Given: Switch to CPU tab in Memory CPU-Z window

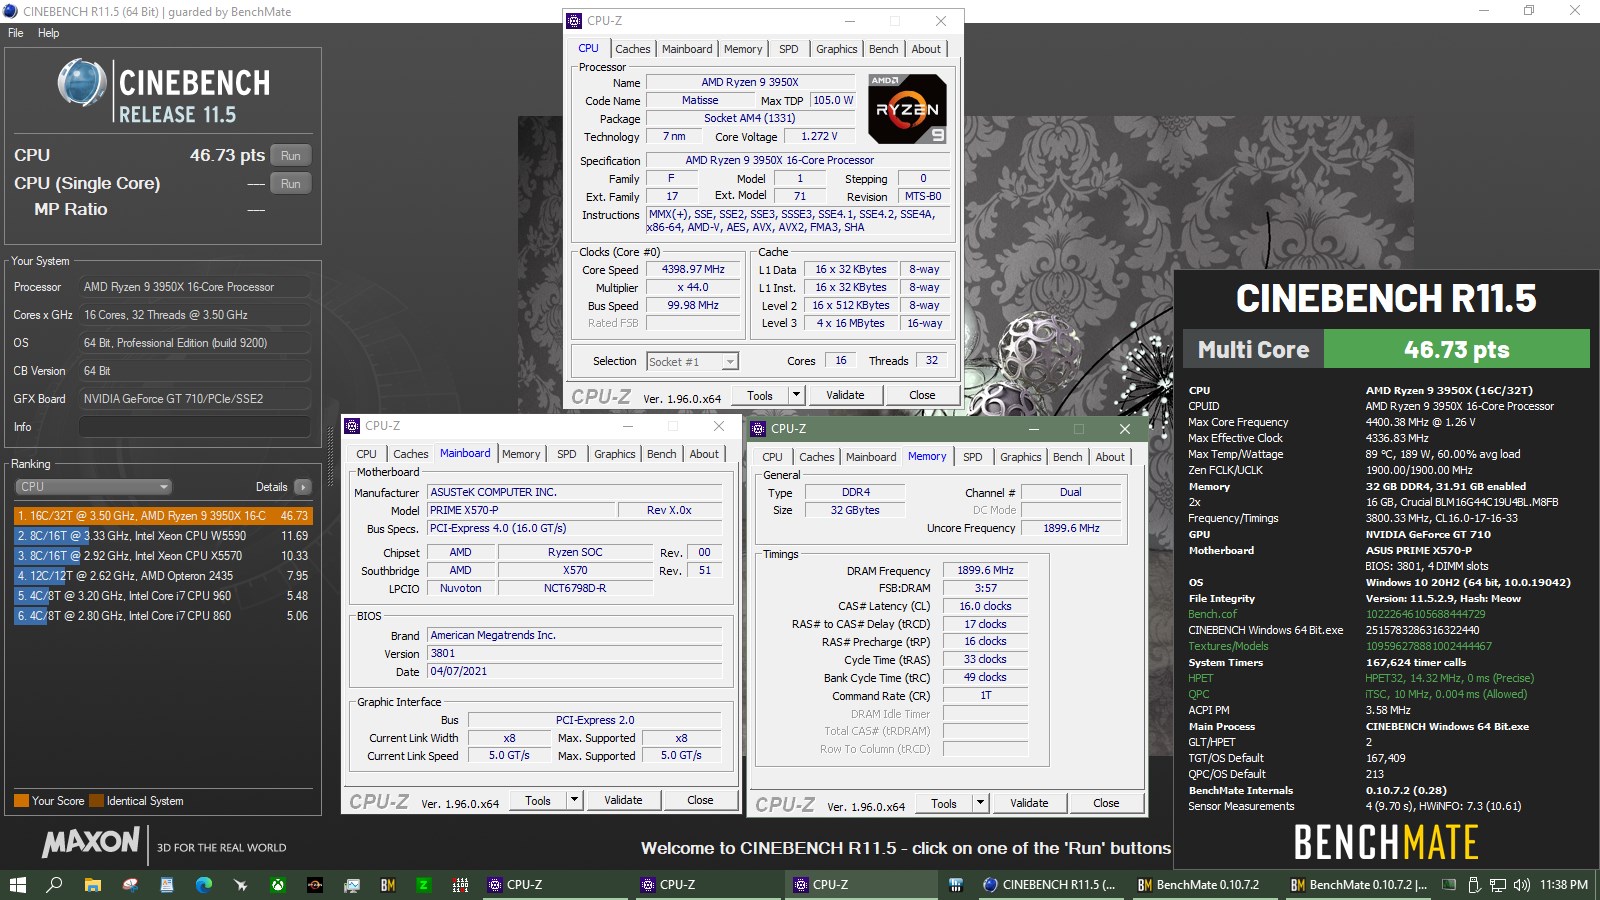Looking at the screenshot, I should (x=773, y=457).
